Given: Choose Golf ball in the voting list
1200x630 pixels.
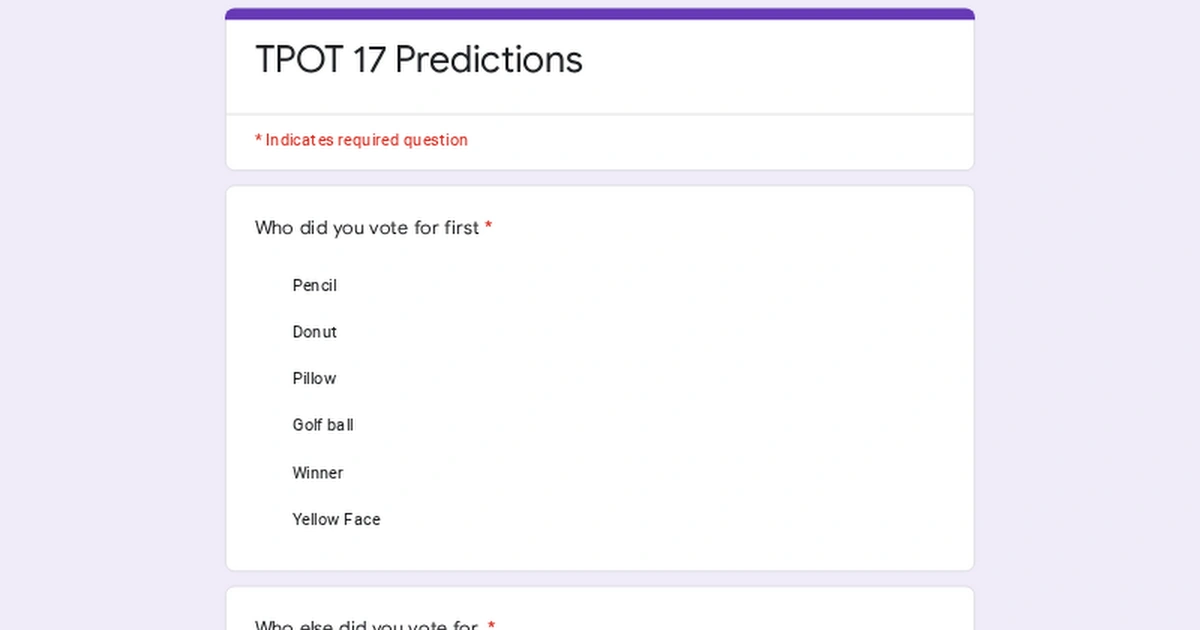Looking at the screenshot, I should tap(322, 425).
